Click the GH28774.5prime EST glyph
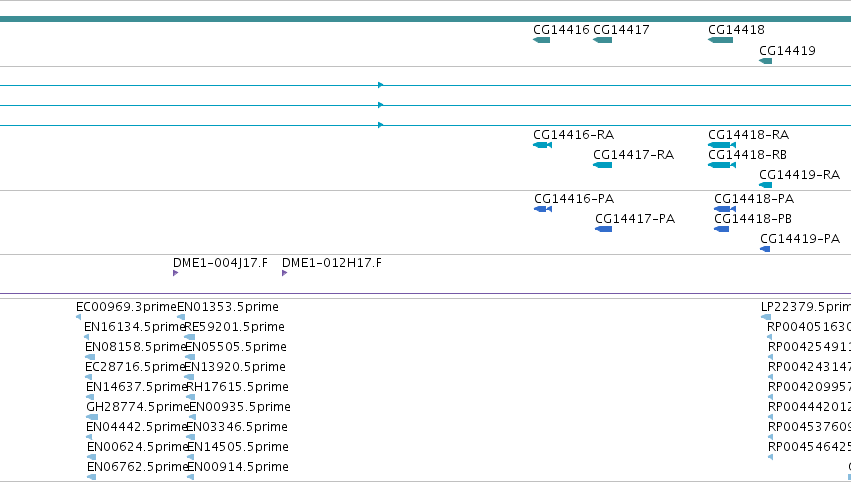This screenshot has height=482, width=851. 92,417
